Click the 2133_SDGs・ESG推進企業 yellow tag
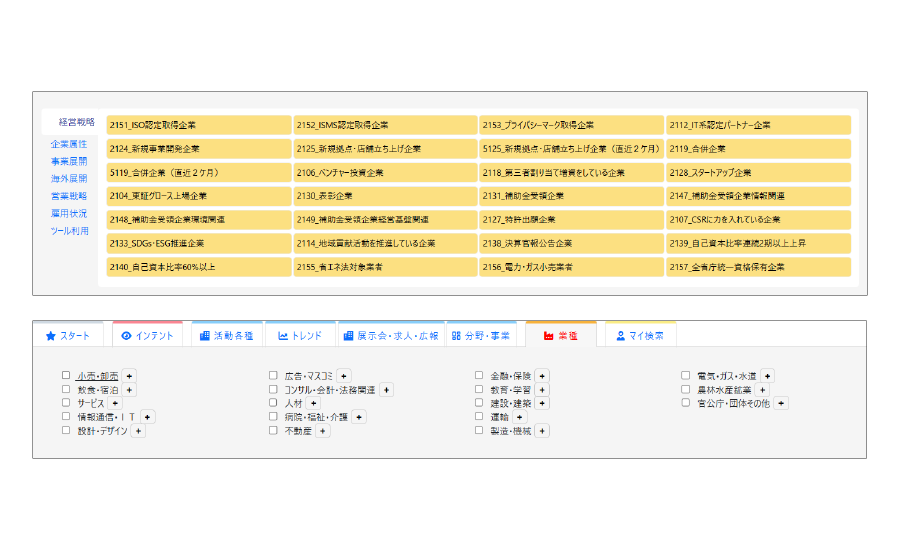The width and height of the screenshot is (900, 550). tap(198, 243)
